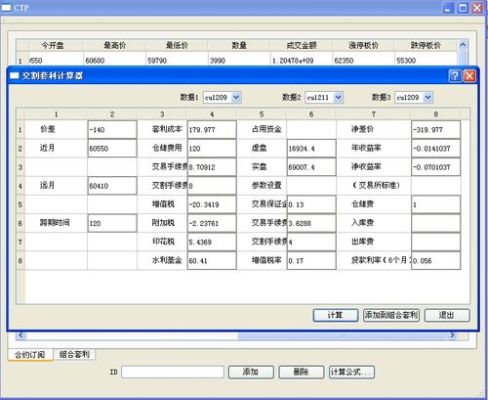This screenshot has height=400, width=488.
Task: Click the 退出 button in dialog
Action: [447, 315]
